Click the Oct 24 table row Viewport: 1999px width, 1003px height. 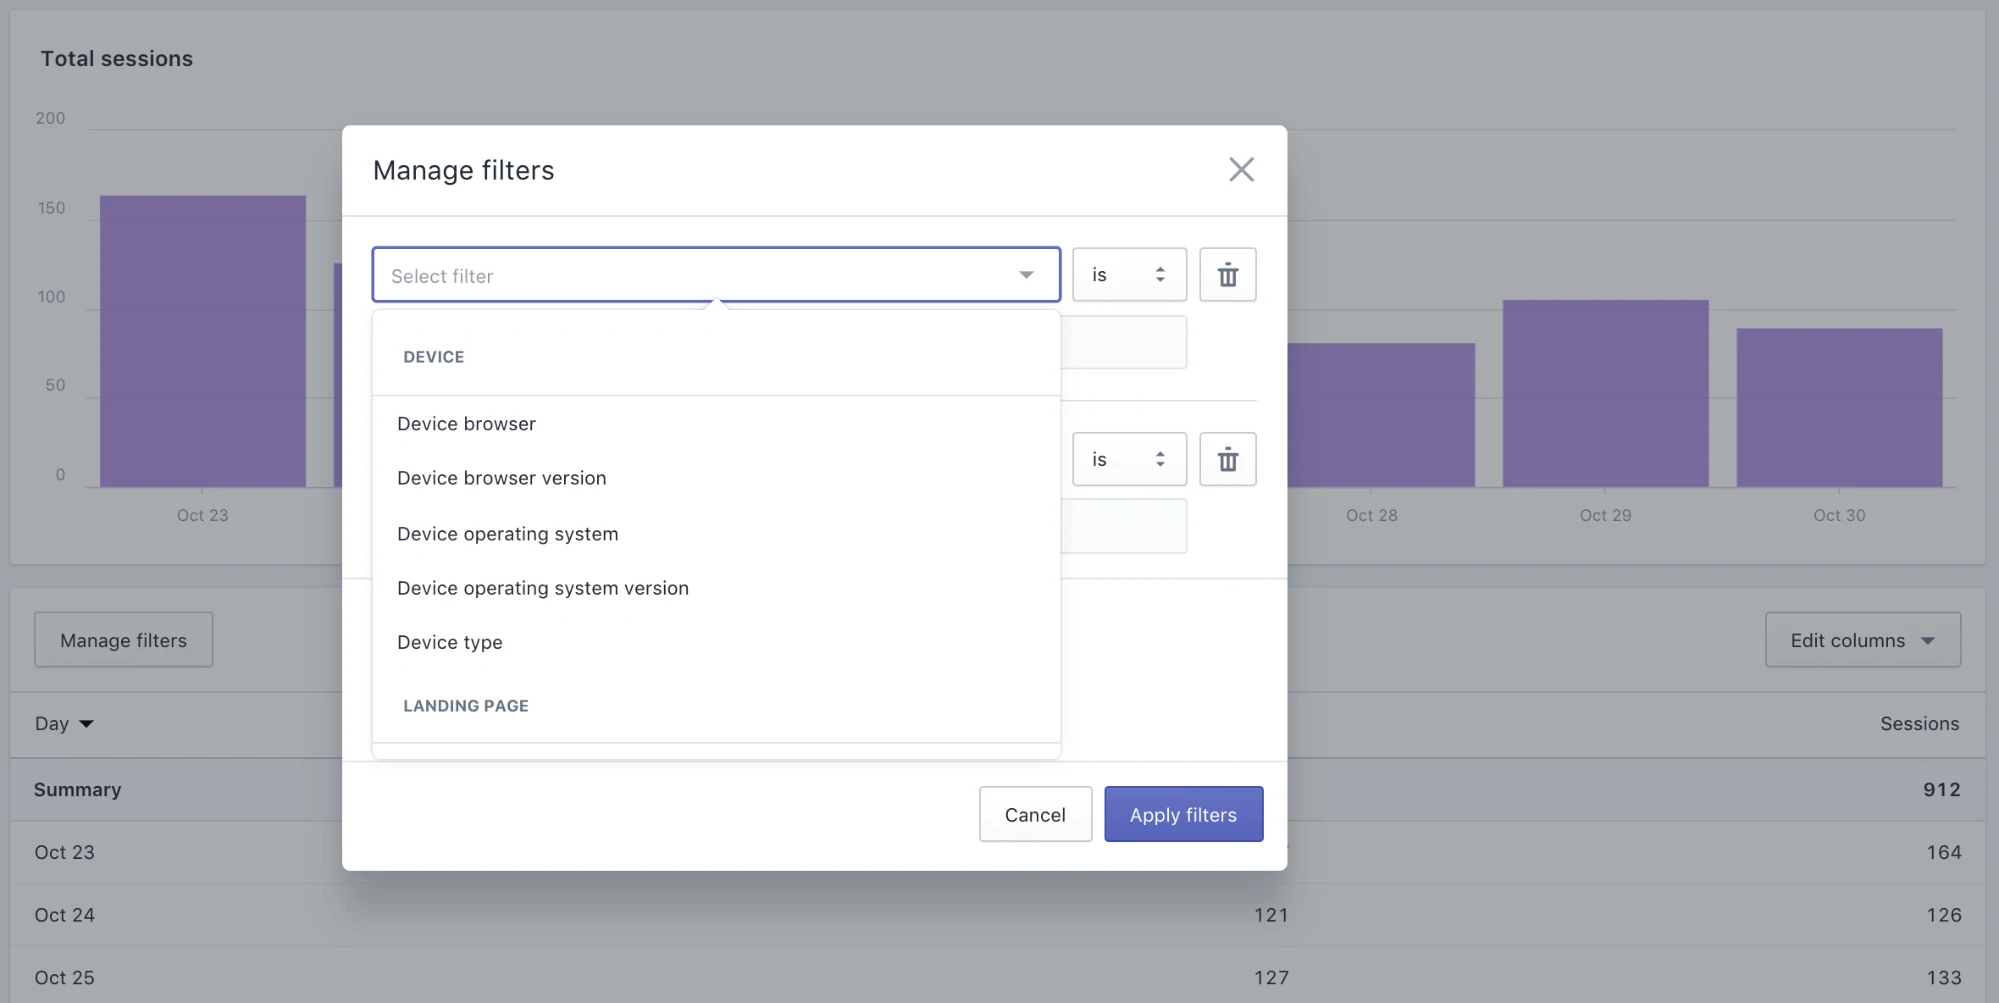65,915
